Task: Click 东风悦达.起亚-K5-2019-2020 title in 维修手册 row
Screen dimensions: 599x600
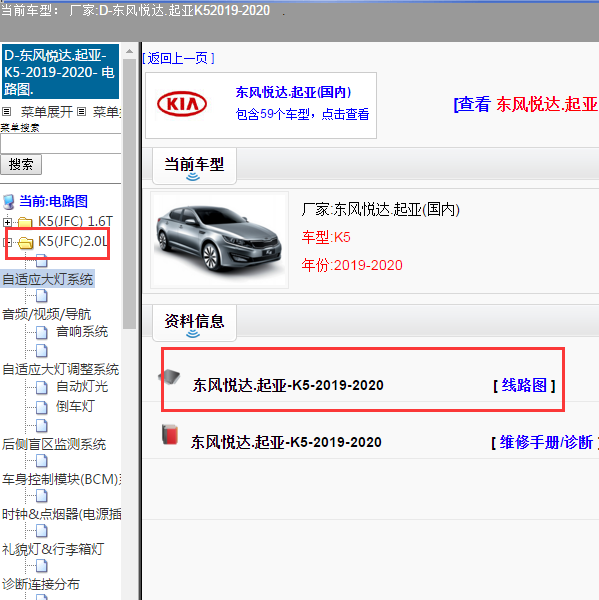Action: point(286,442)
